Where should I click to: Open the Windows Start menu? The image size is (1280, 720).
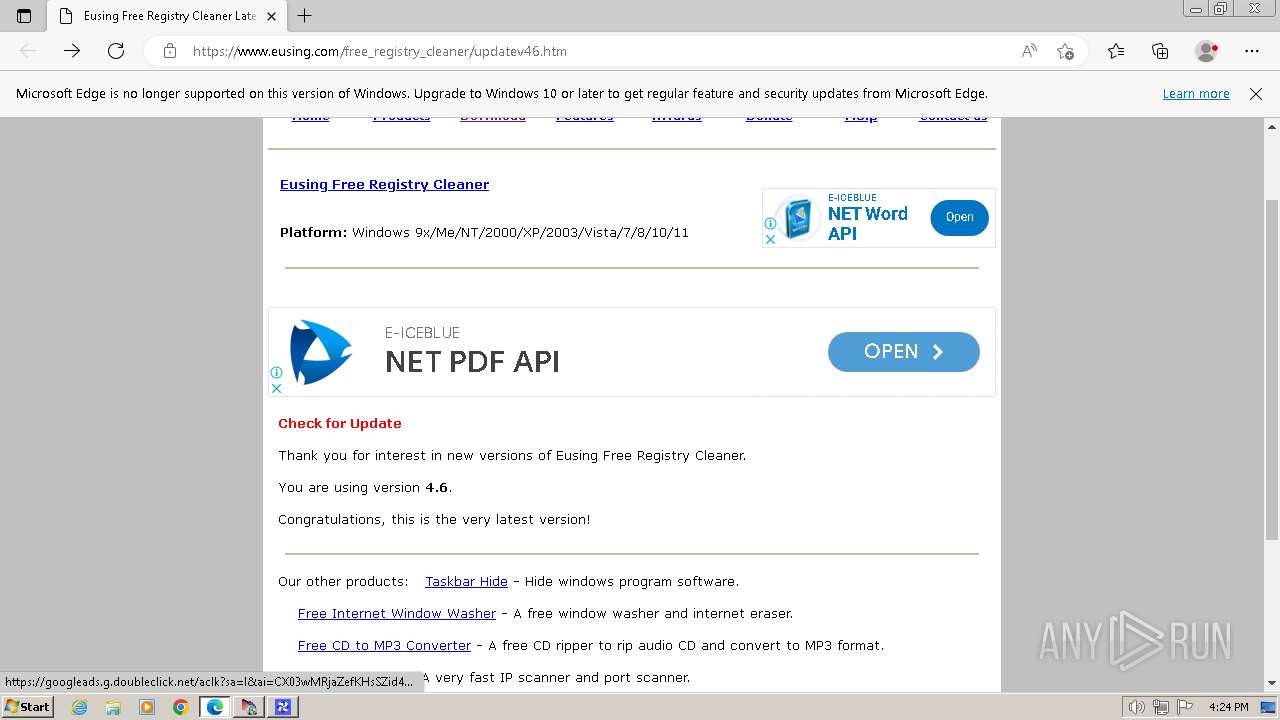pos(27,707)
